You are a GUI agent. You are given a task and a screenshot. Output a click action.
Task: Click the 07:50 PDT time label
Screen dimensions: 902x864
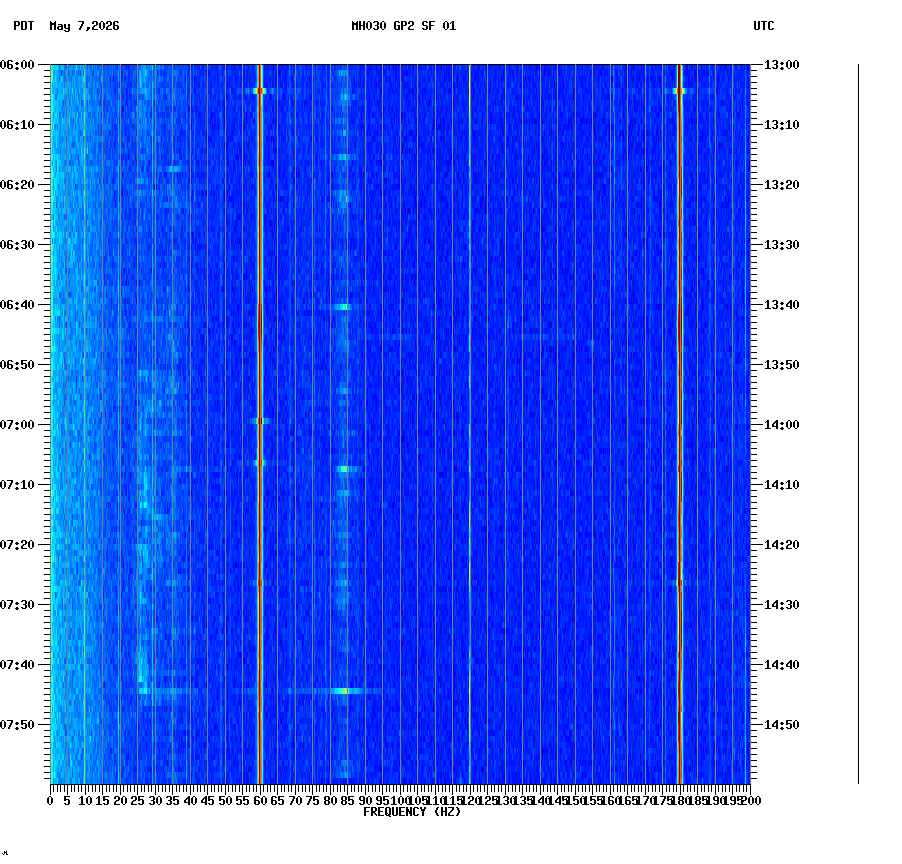17,725
